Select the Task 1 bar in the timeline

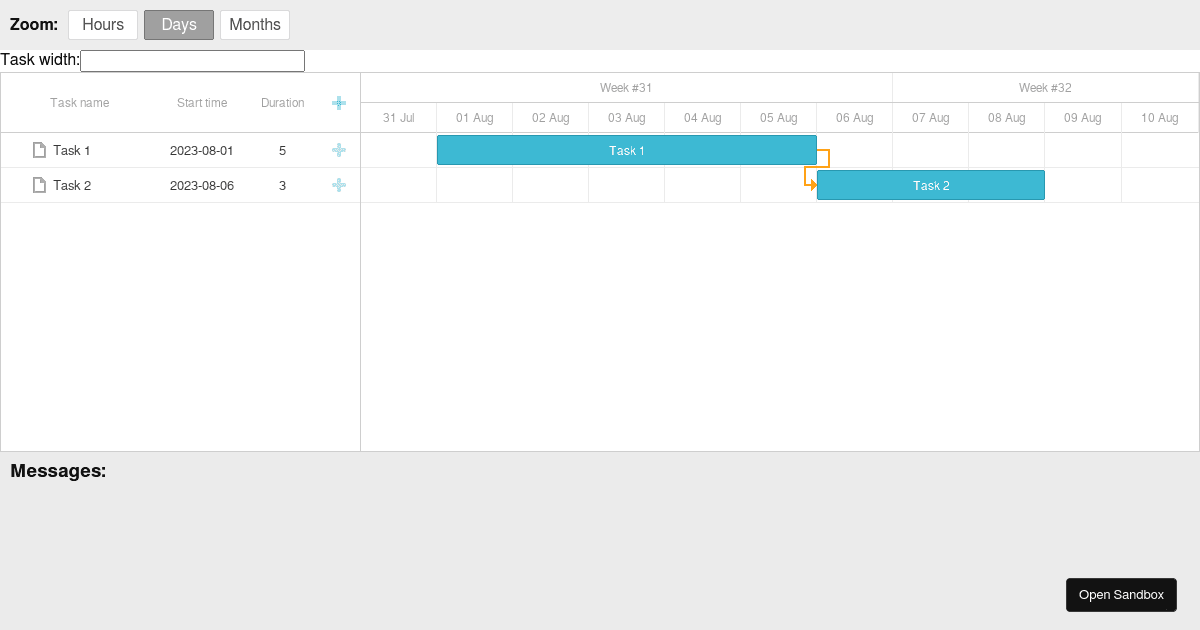click(627, 150)
